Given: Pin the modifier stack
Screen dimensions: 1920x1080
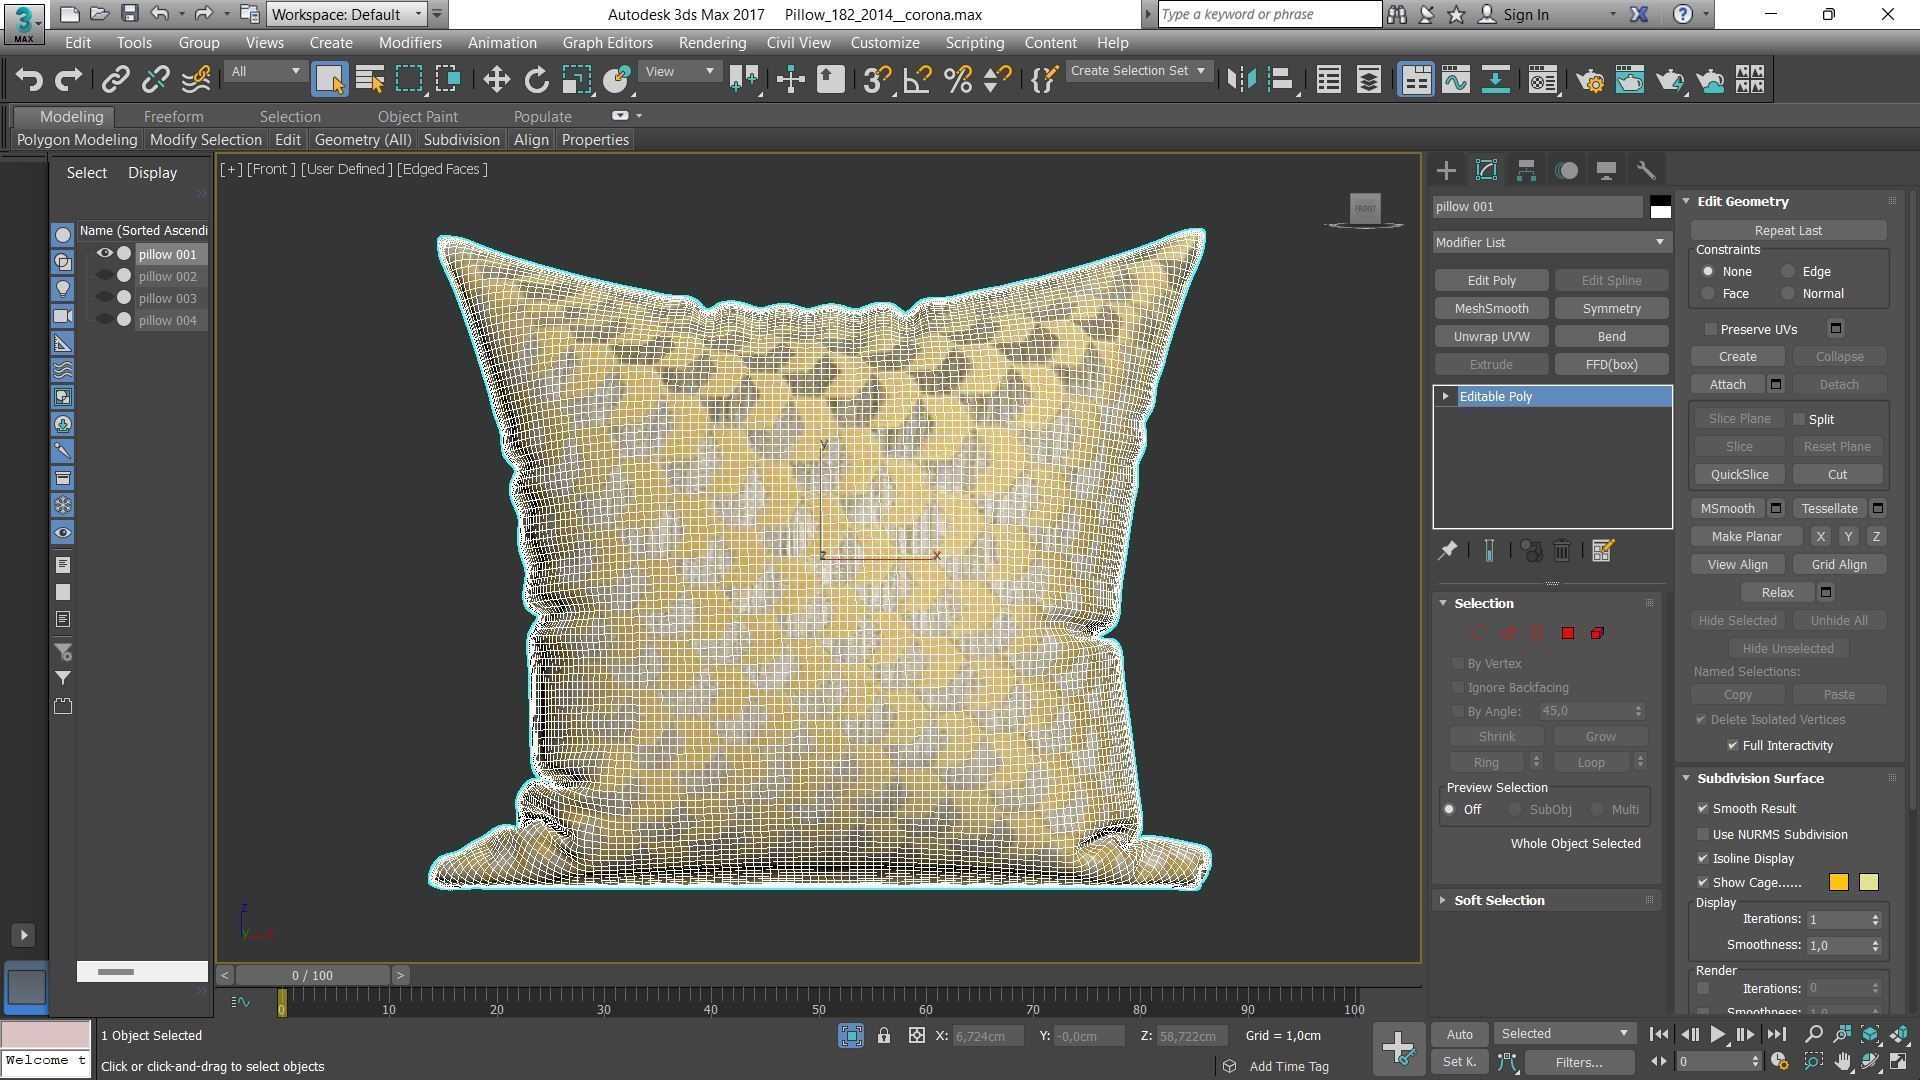Looking at the screenshot, I should point(1447,551).
